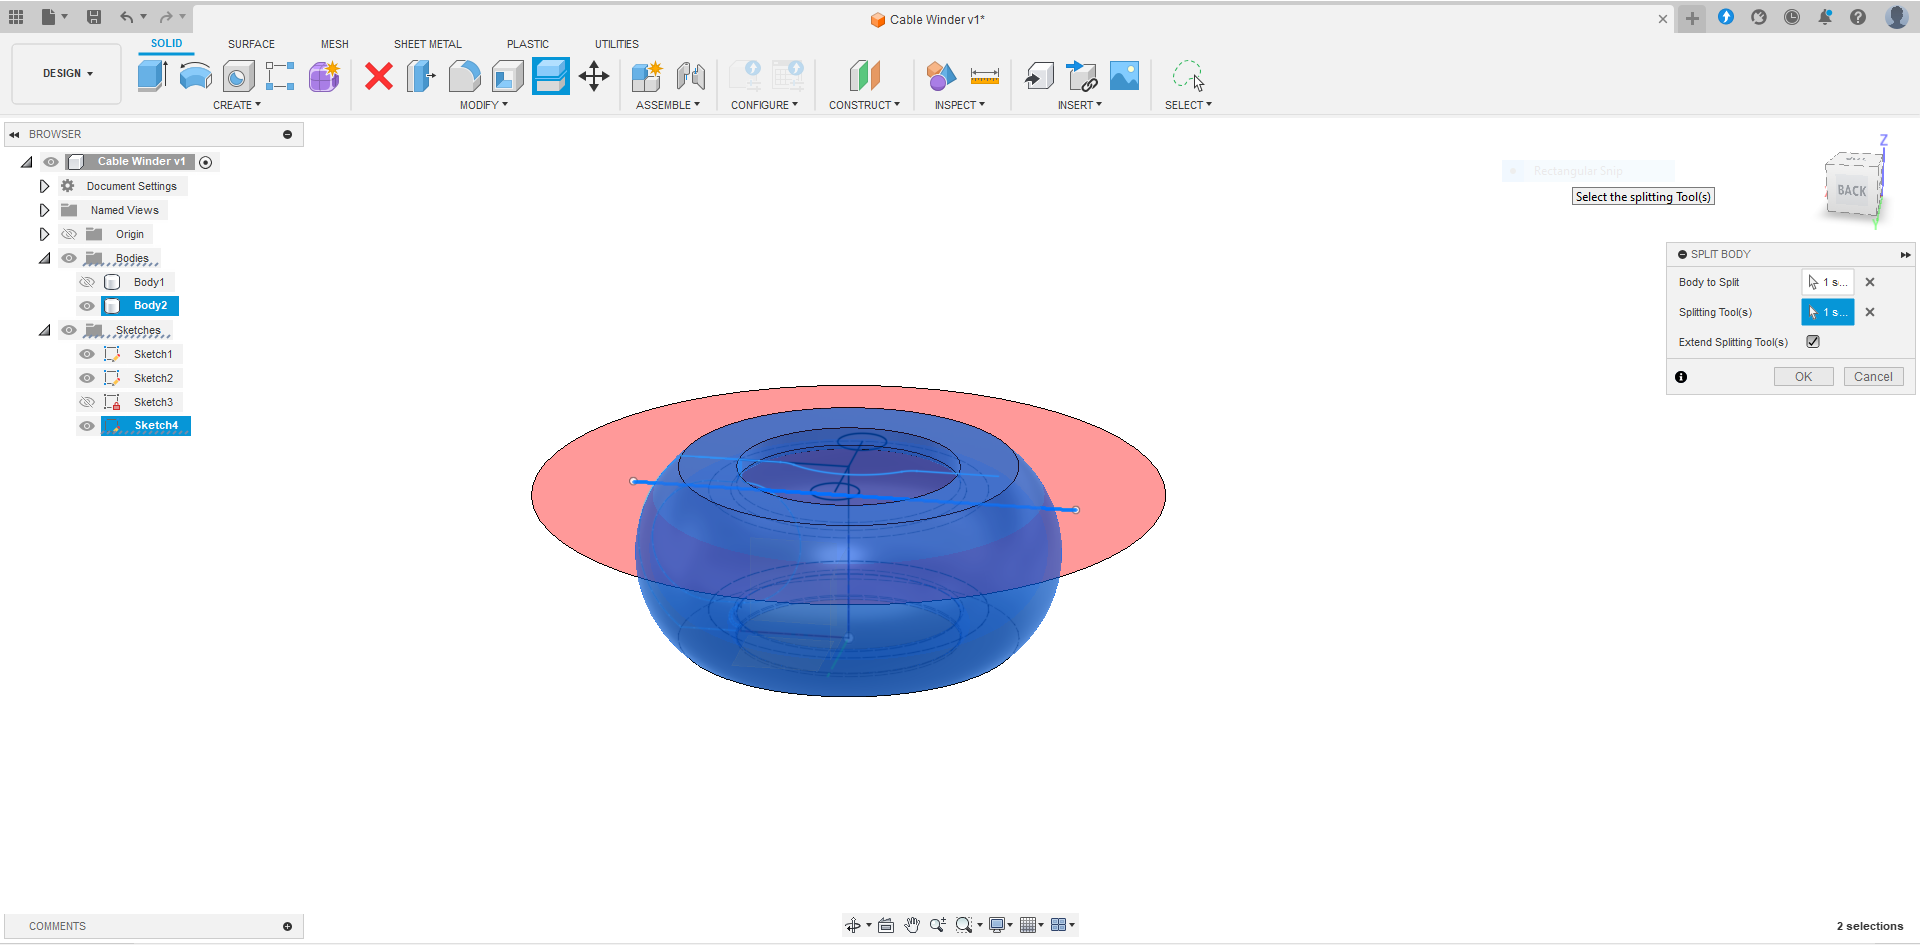Switch to the SURFACE tab

(251, 44)
